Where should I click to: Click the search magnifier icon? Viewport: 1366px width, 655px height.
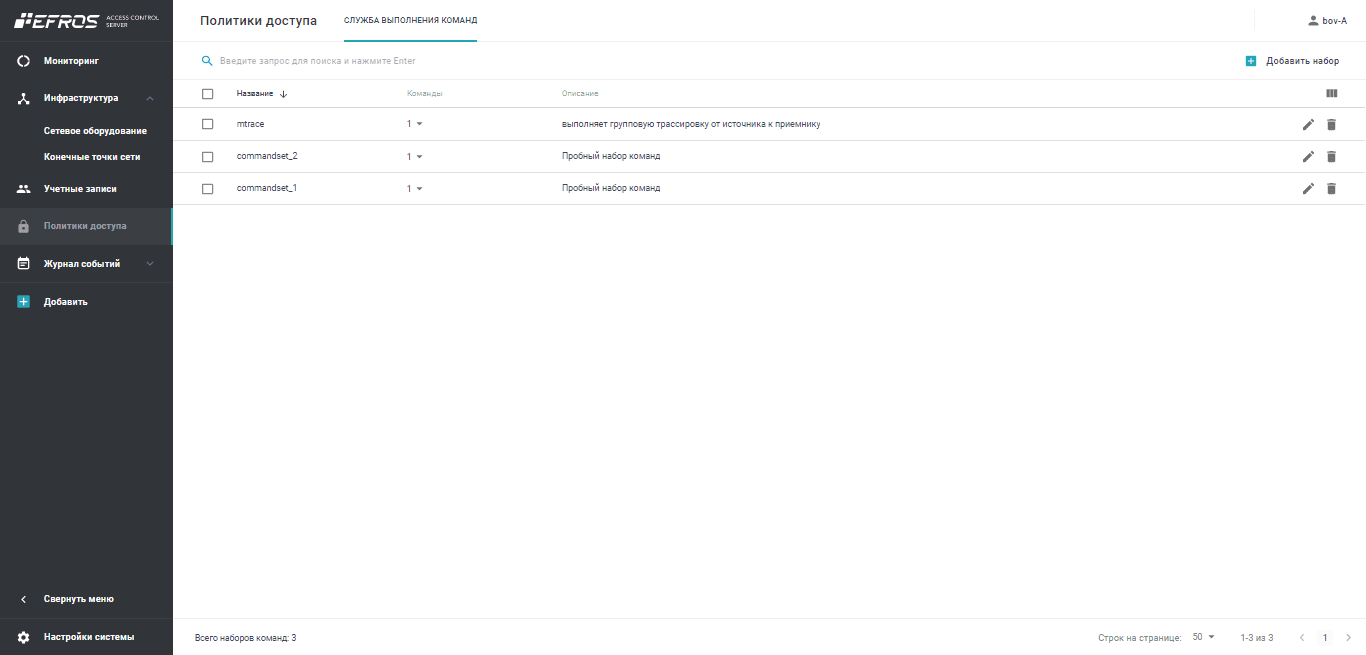pyautogui.click(x=207, y=61)
